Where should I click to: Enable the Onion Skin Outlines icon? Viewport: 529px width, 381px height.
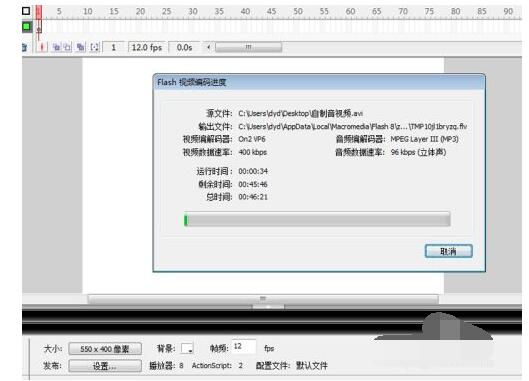pyautogui.click(x=67, y=47)
